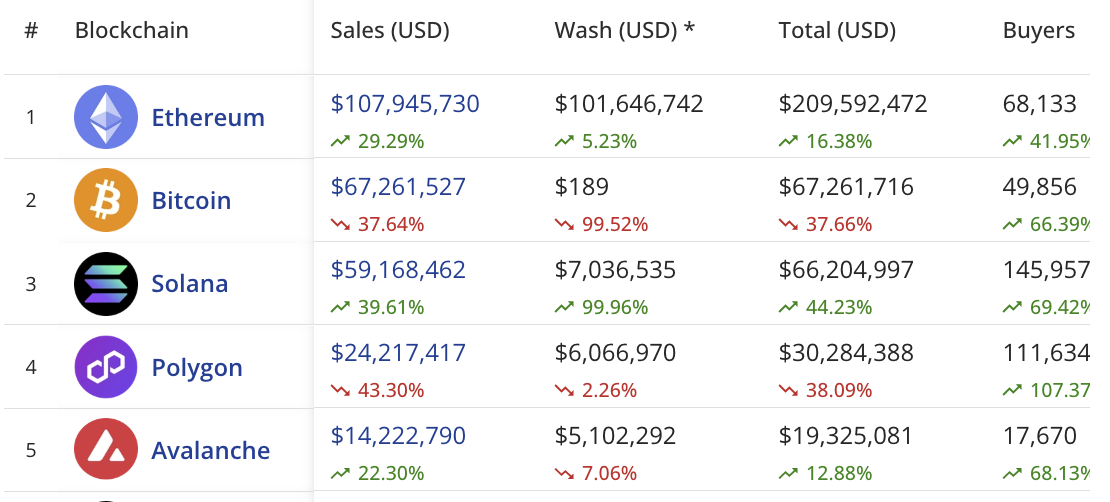Image resolution: width=1110 pixels, height=502 pixels.
Task: Sort table by Total (USD) header
Action: 837,30
